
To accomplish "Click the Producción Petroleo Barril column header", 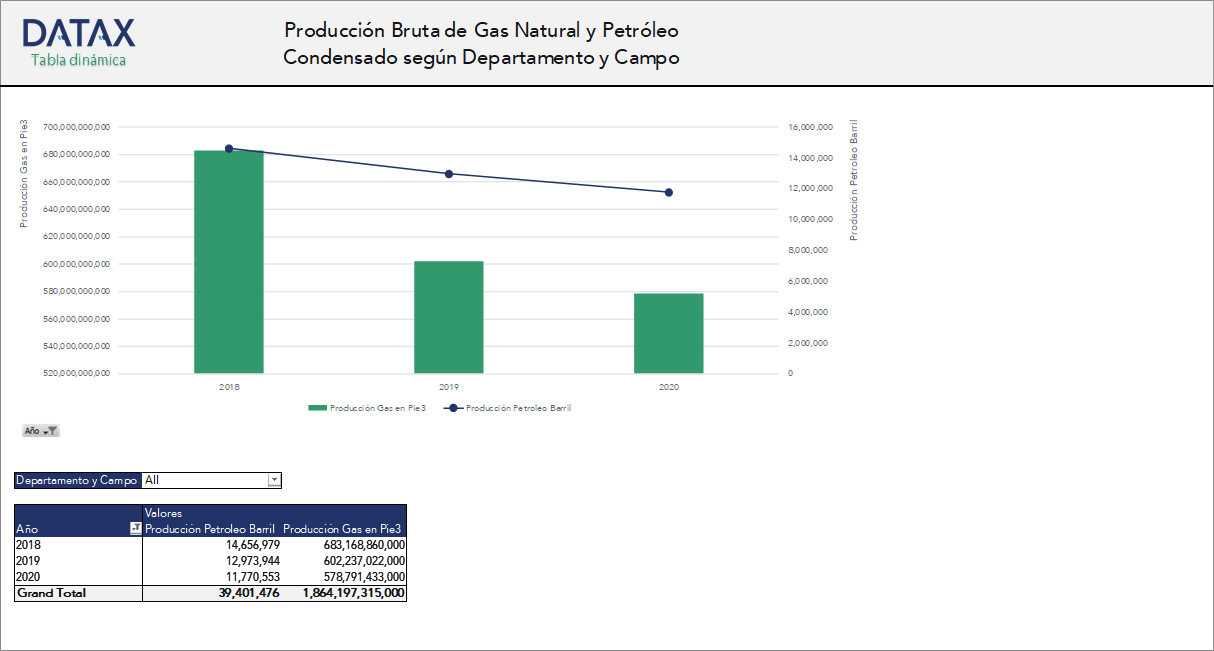I will (212, 529).
